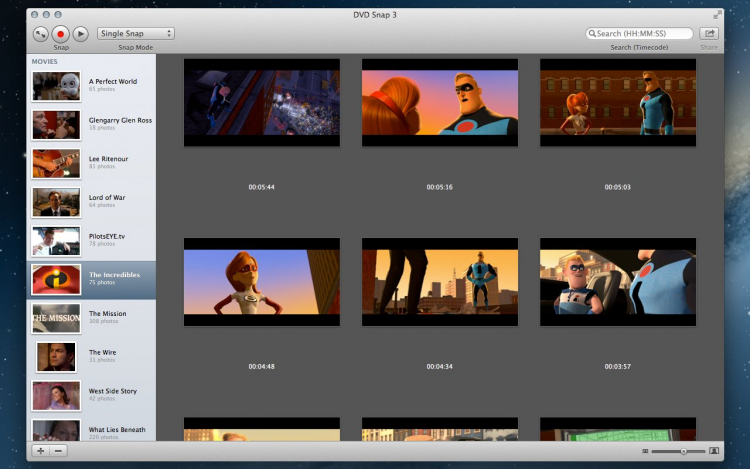Click the plus button to add a movie
This screenshot has width=750, height=469.
pos(41,451)
